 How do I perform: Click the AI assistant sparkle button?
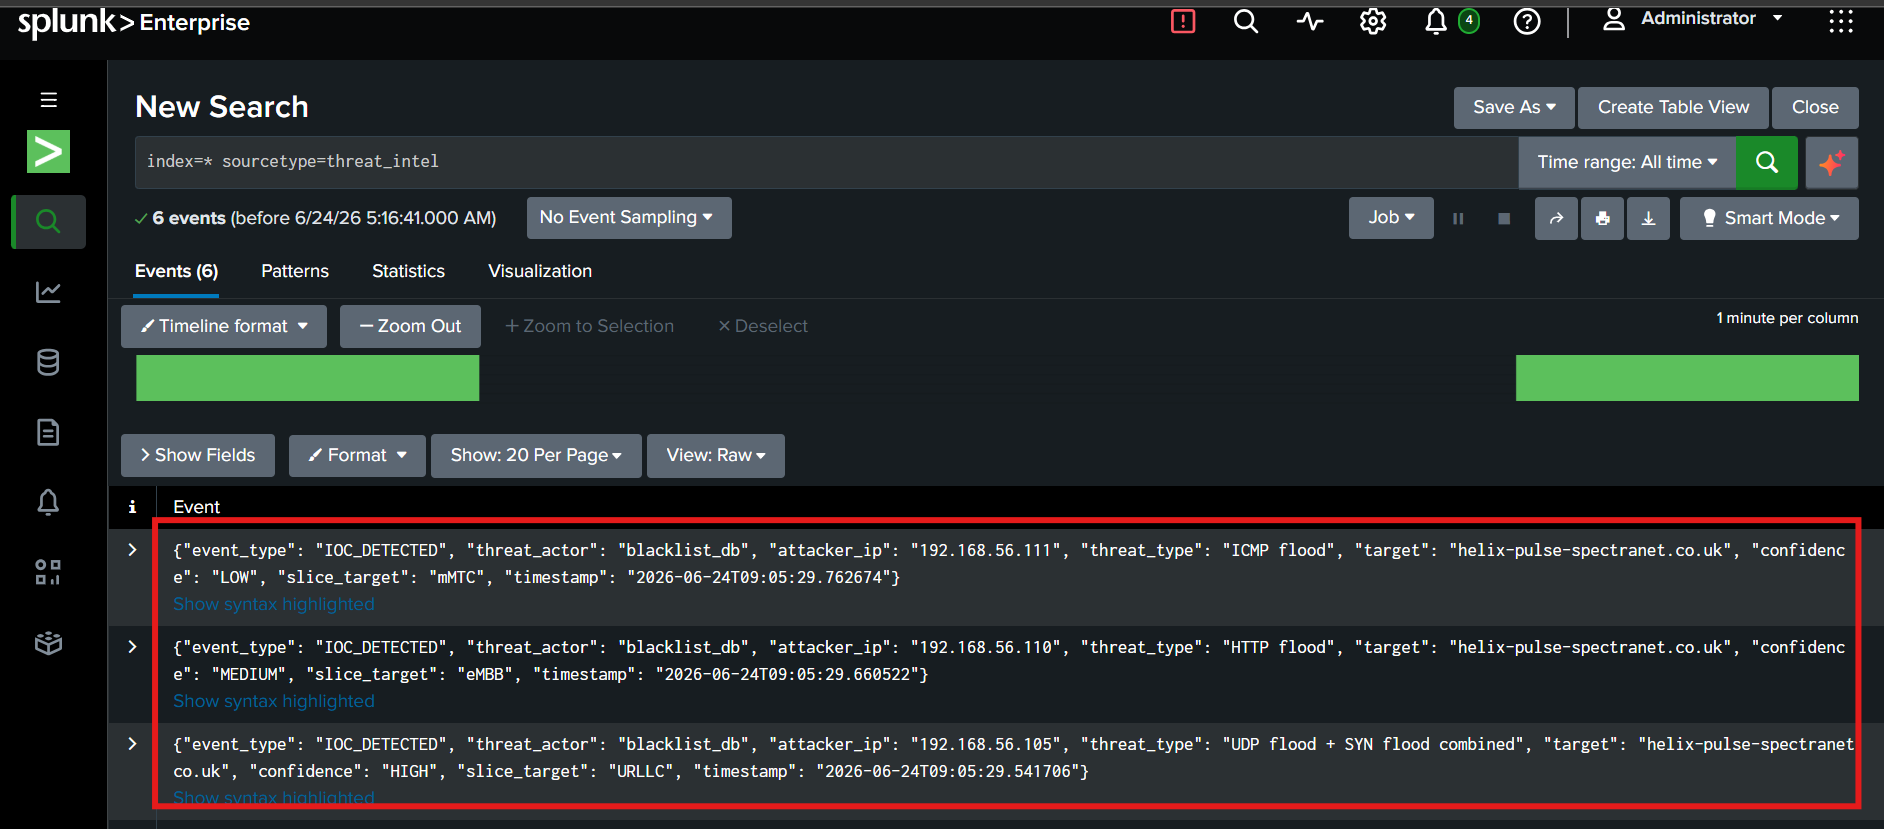[1832, 162]
